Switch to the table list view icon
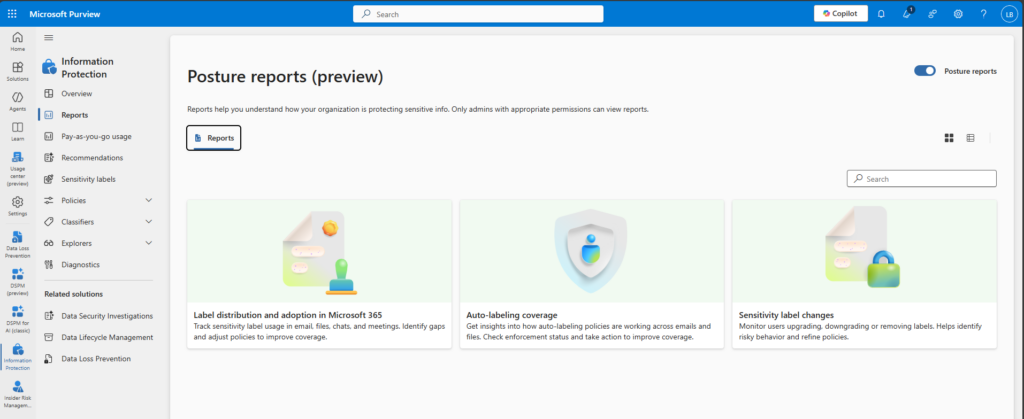Image resolution: width=1024 pixels, height=419 pixels. point(970,138)
